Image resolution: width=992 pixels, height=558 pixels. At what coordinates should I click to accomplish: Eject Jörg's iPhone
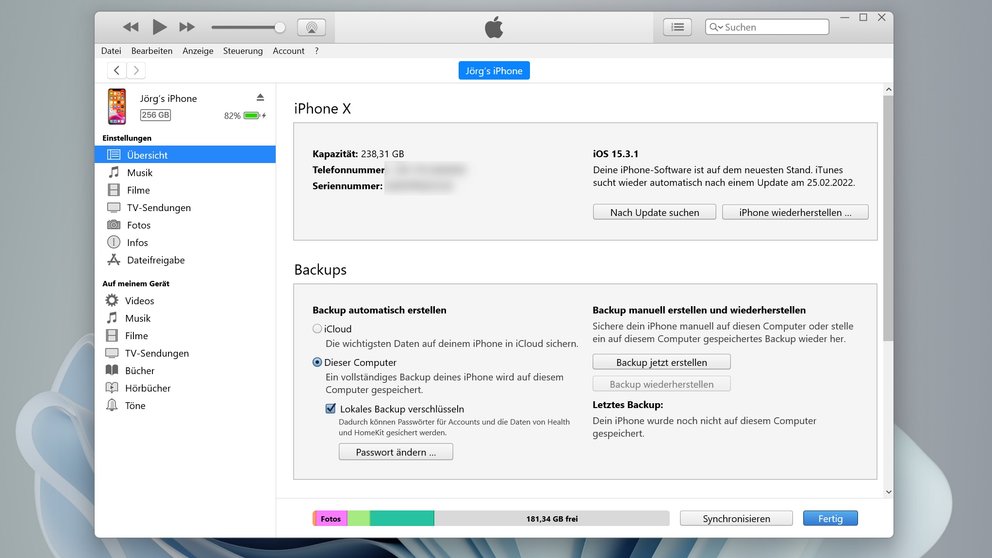[x=260, y=97]
